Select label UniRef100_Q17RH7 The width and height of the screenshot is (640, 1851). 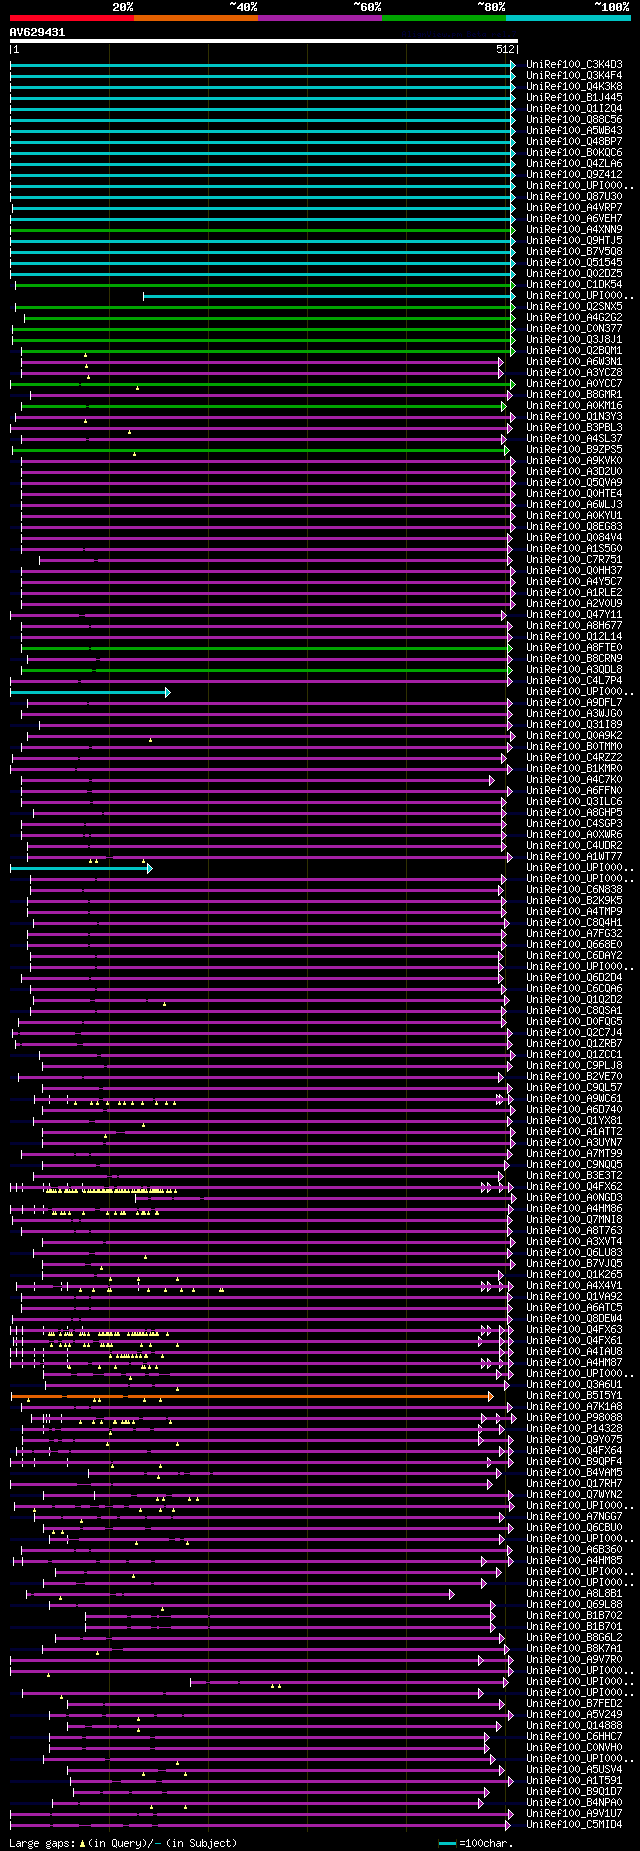(574, 1484)
